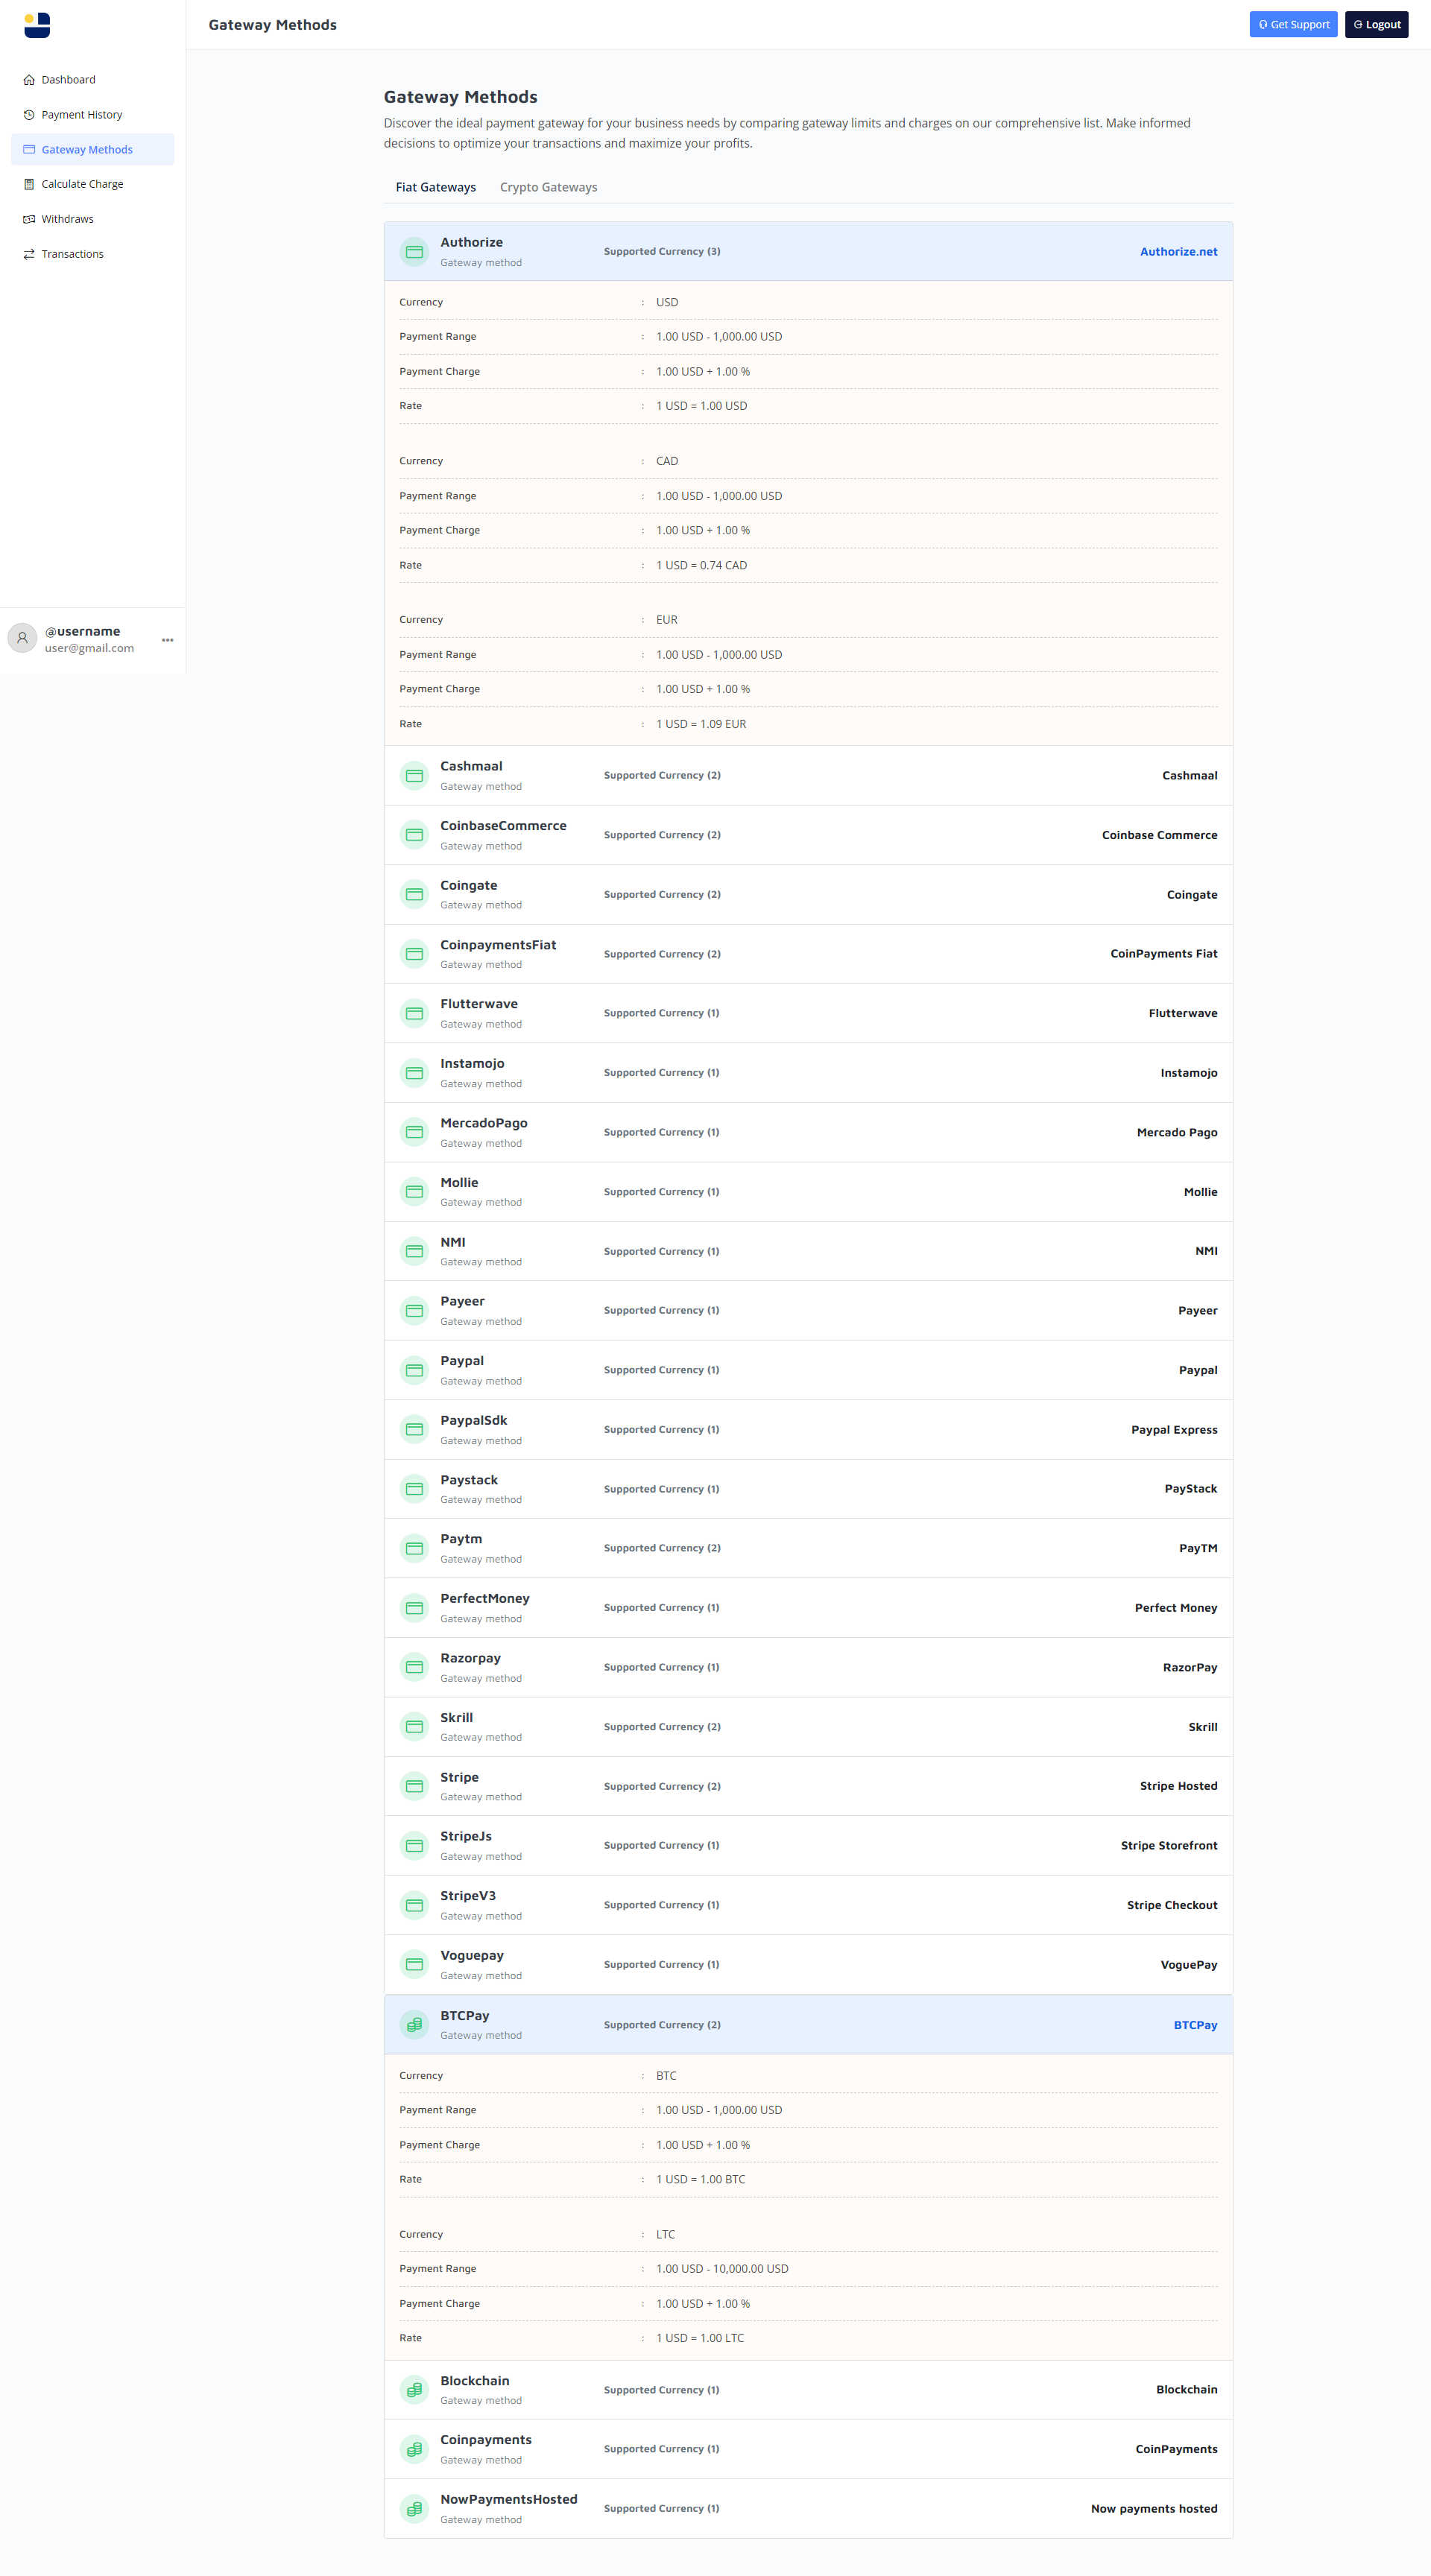
Task: Click the Now payments hosted label
Action: [1154, 2508]
